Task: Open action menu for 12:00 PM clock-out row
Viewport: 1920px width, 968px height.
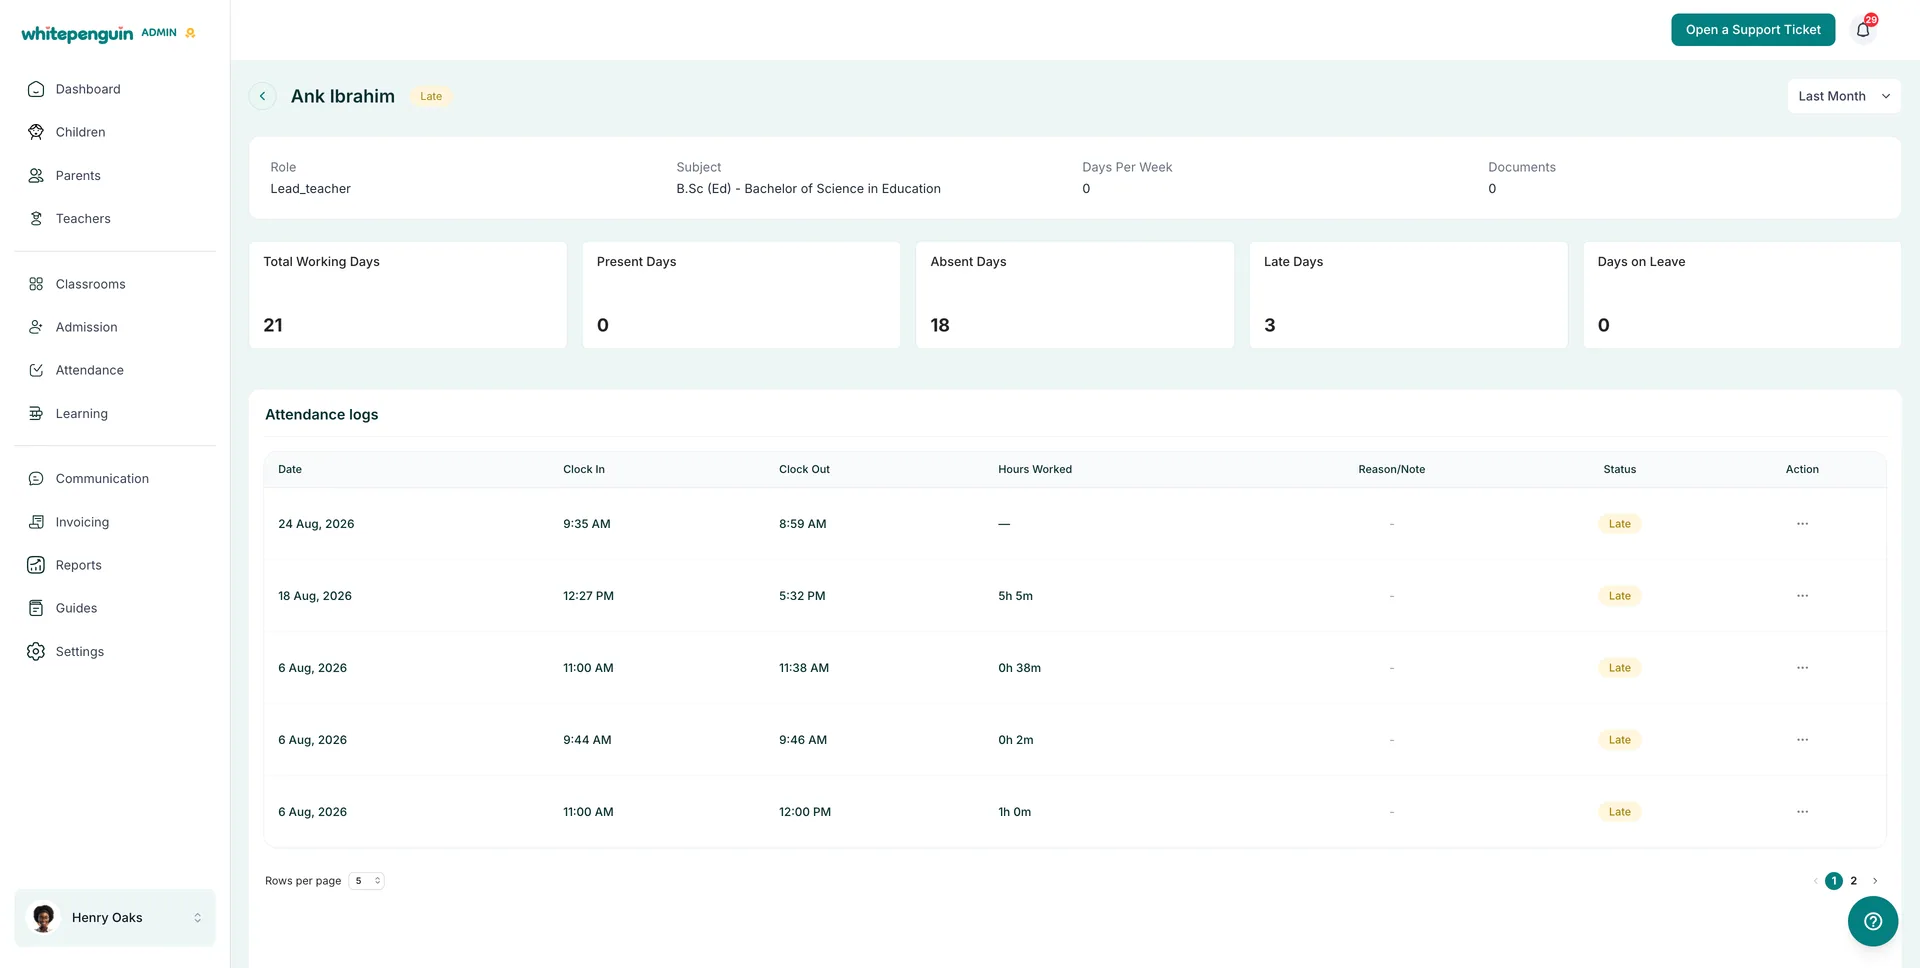Action: click(x=1802, y=812)
